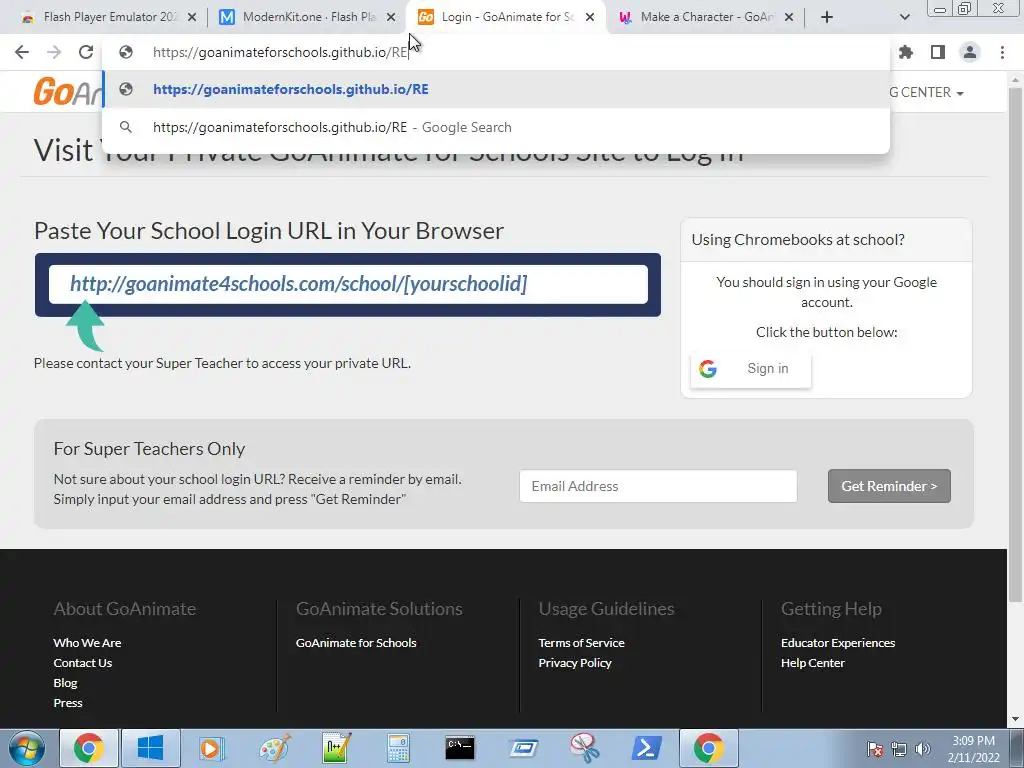Image resolution: width=1024 pixels, height=768 pixels.
Task: Open the Press footer link
Action: coord(68,703)
